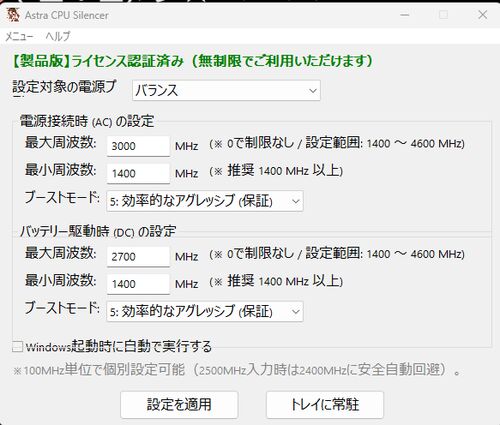Click the トレイに常駐 button
This screenshot has height=425, width=500.
coord(325,405)
